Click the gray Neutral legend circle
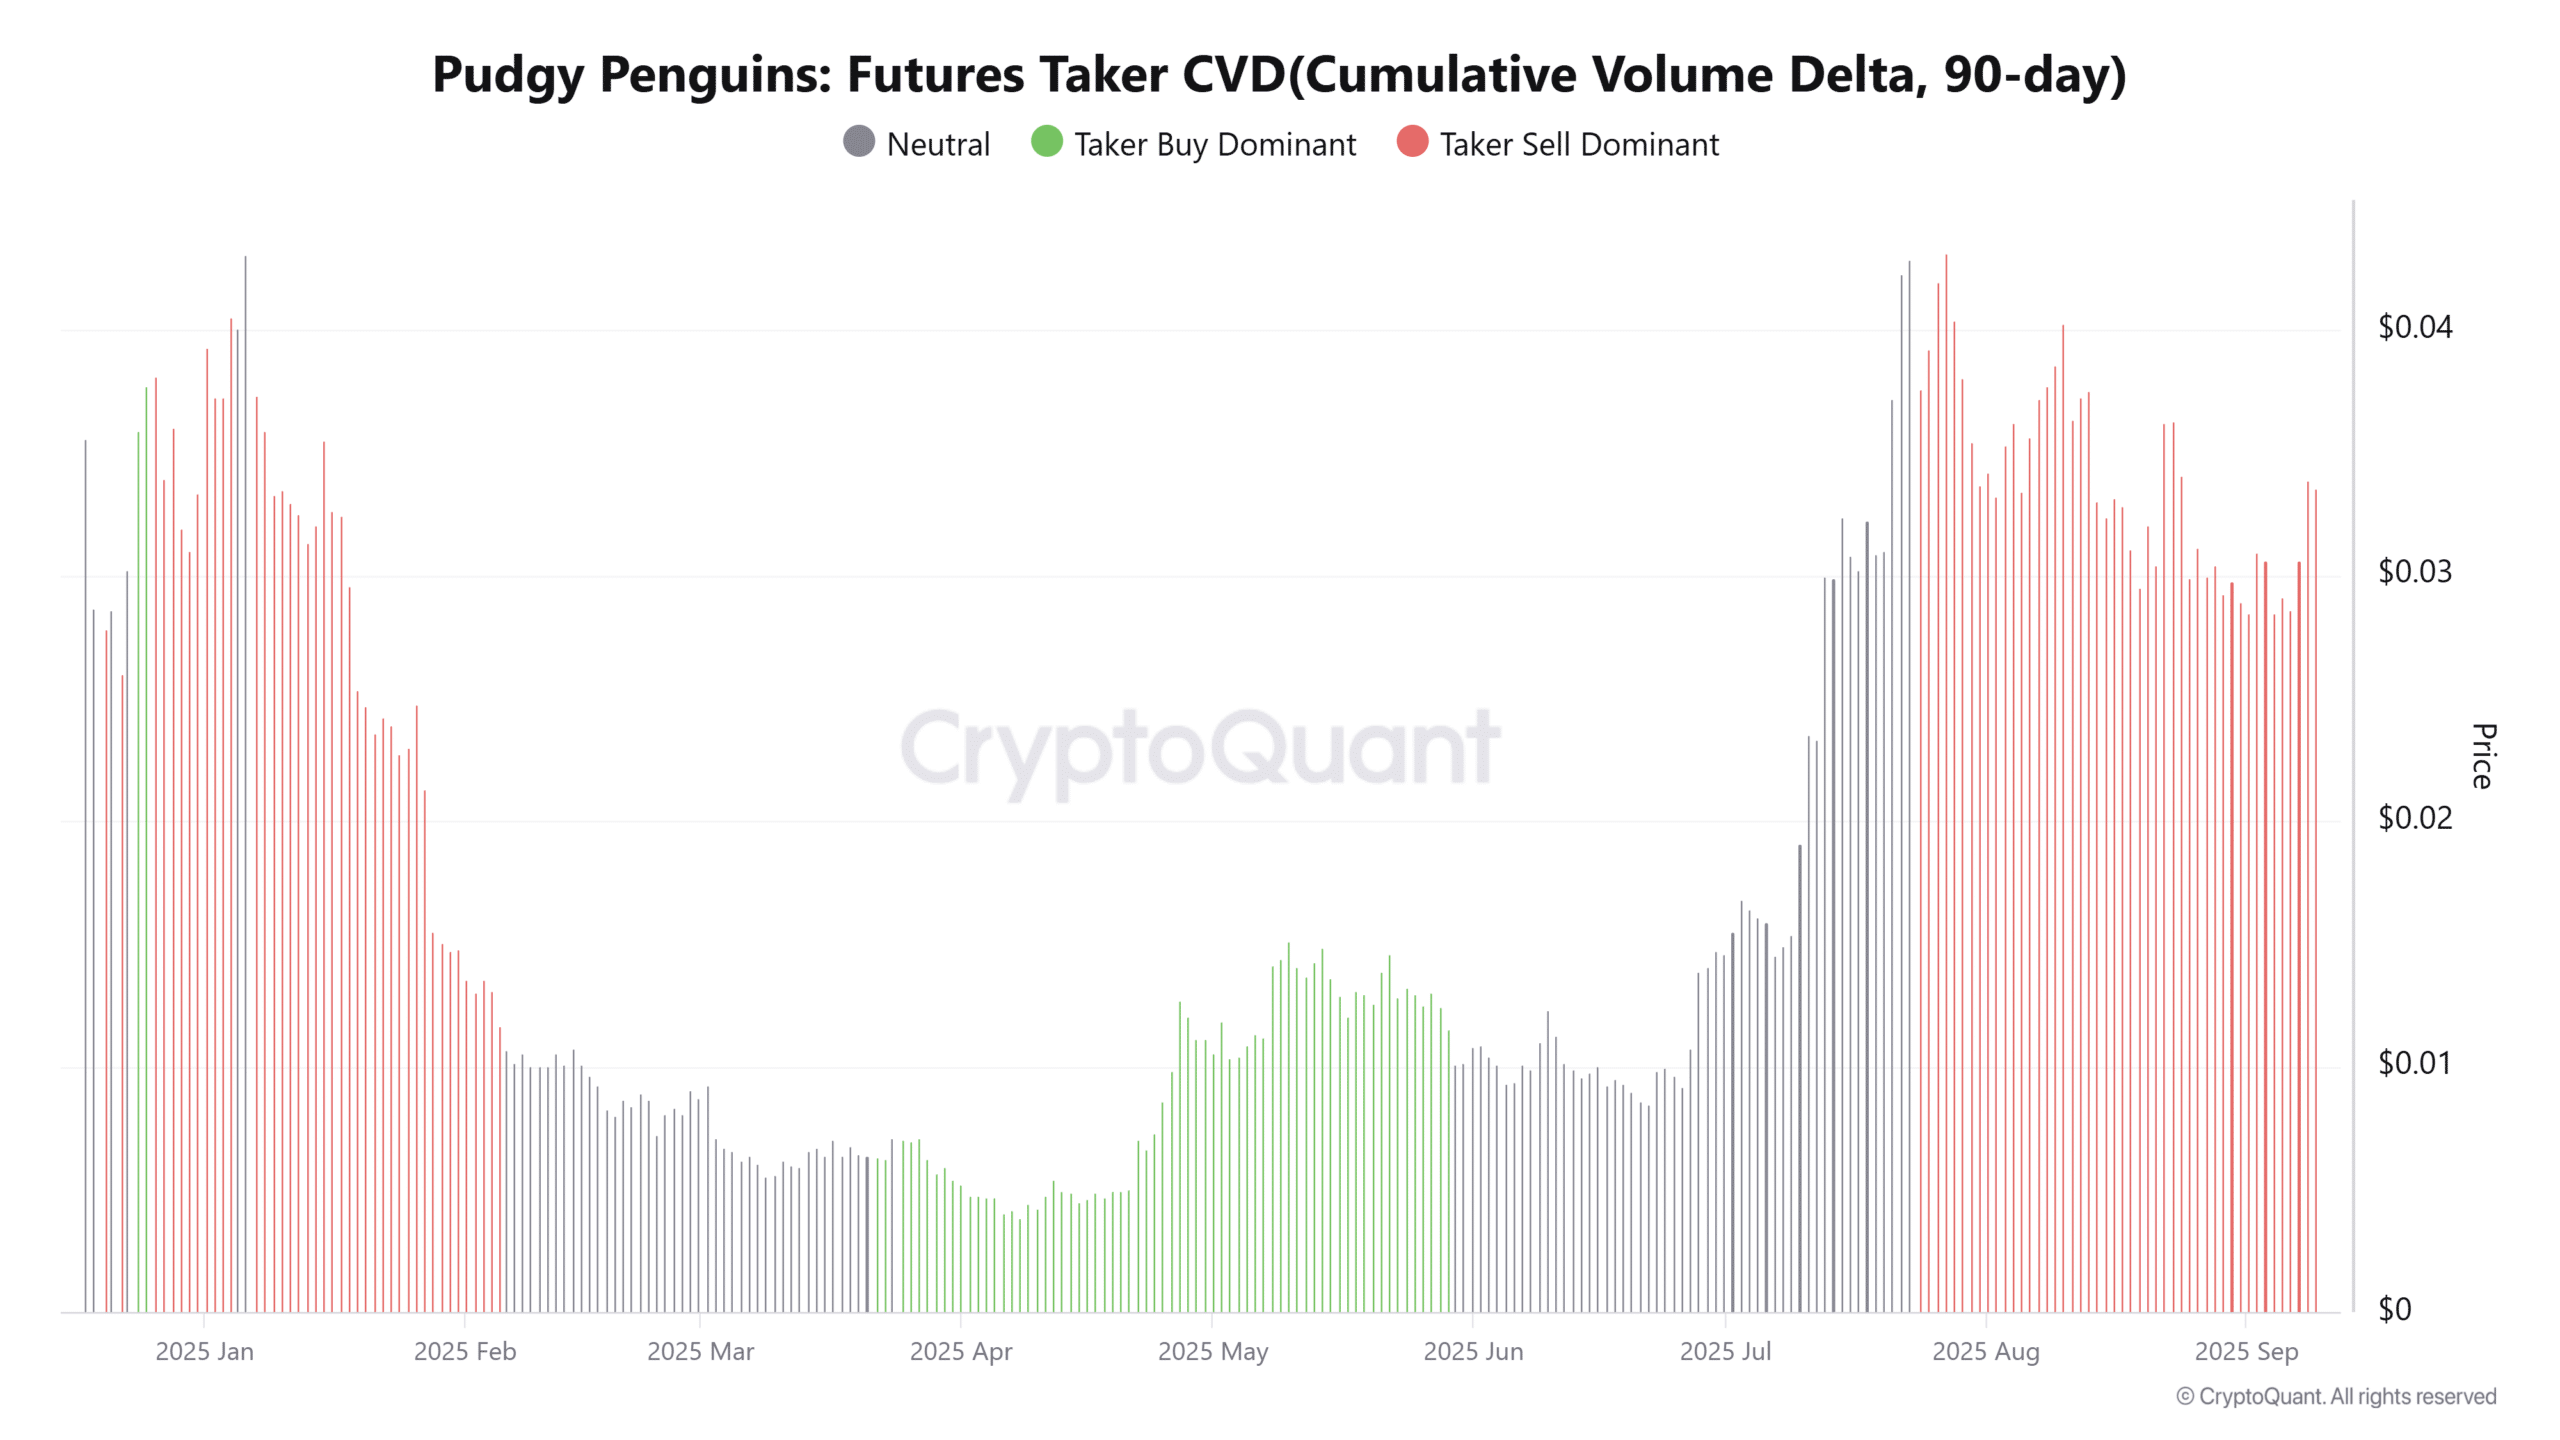 click(858, 142)
